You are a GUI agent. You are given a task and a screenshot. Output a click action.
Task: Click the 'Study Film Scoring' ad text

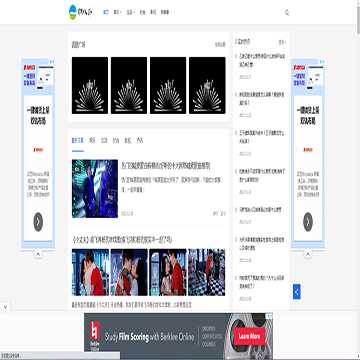pyautogui.click(x=149, y=337)
